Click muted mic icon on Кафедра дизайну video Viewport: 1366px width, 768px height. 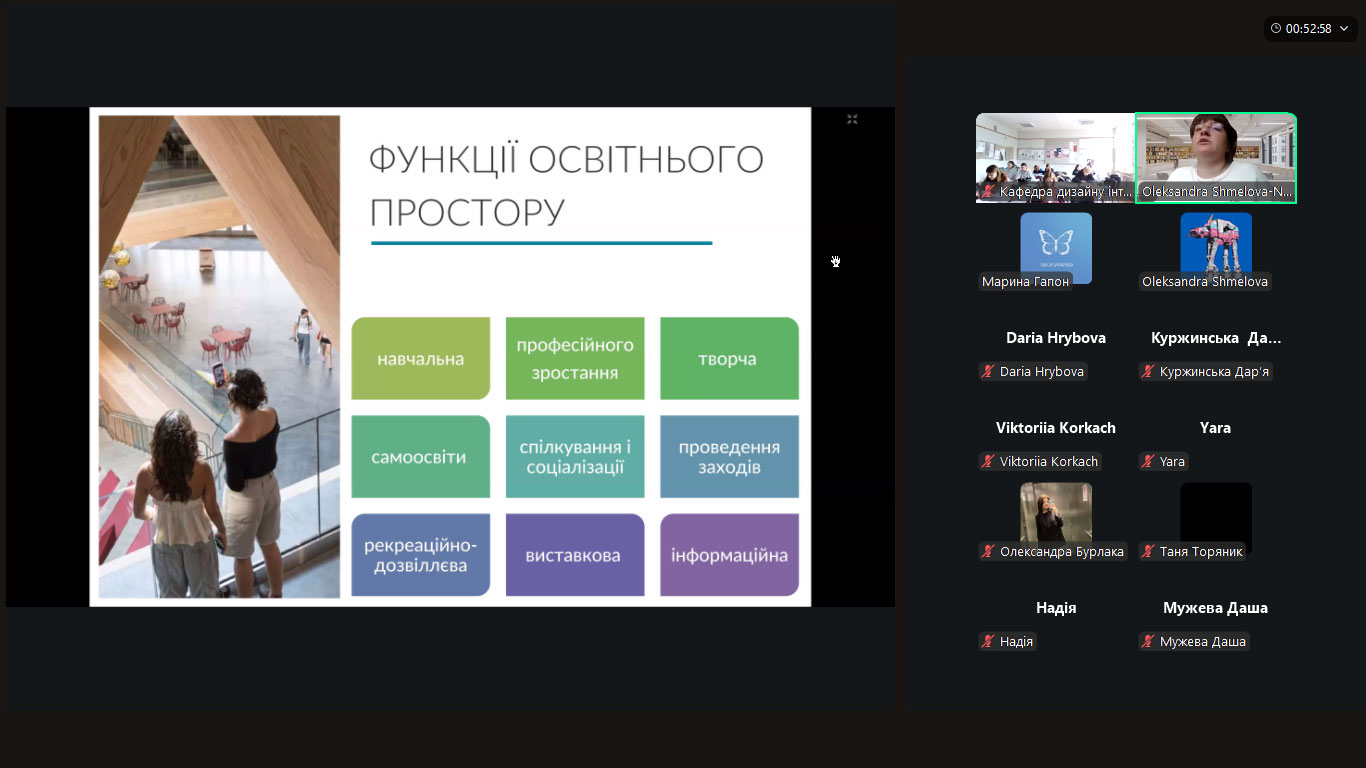tap(988, 191)
